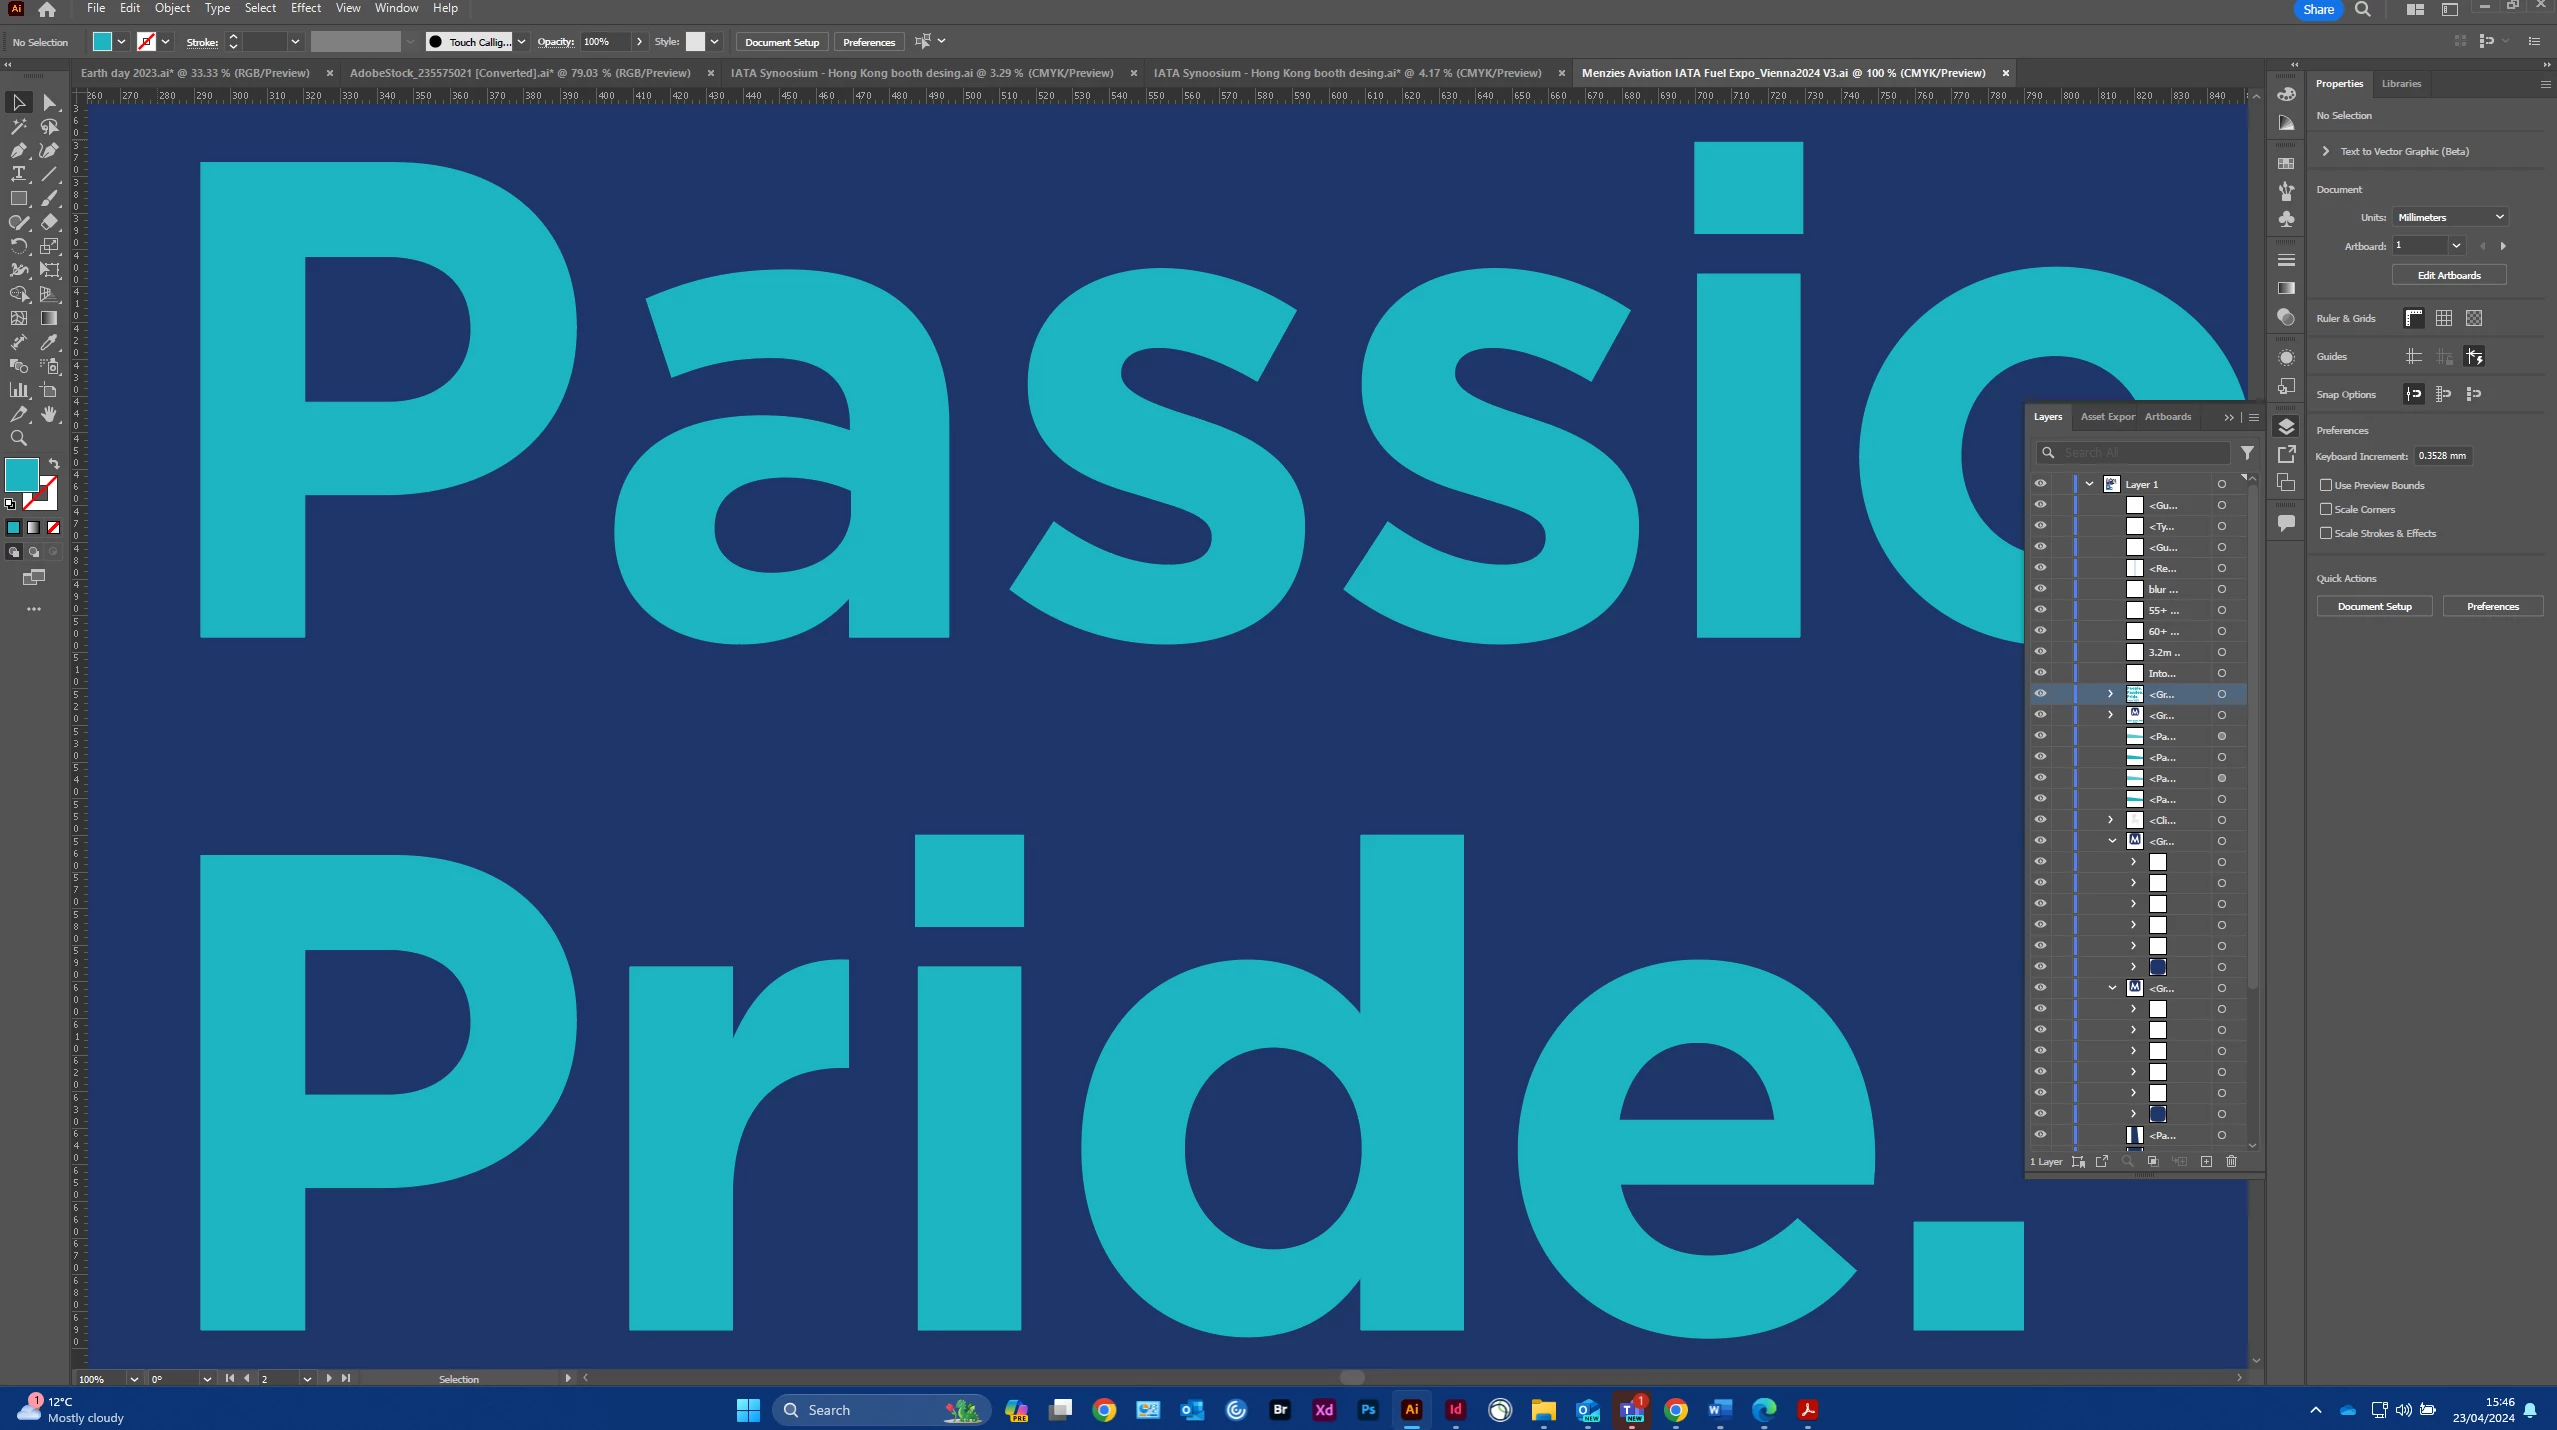Enable Scale Corners checkbox
Viewport: 2557px width, 1430px height.
(x=2326, y=509)
